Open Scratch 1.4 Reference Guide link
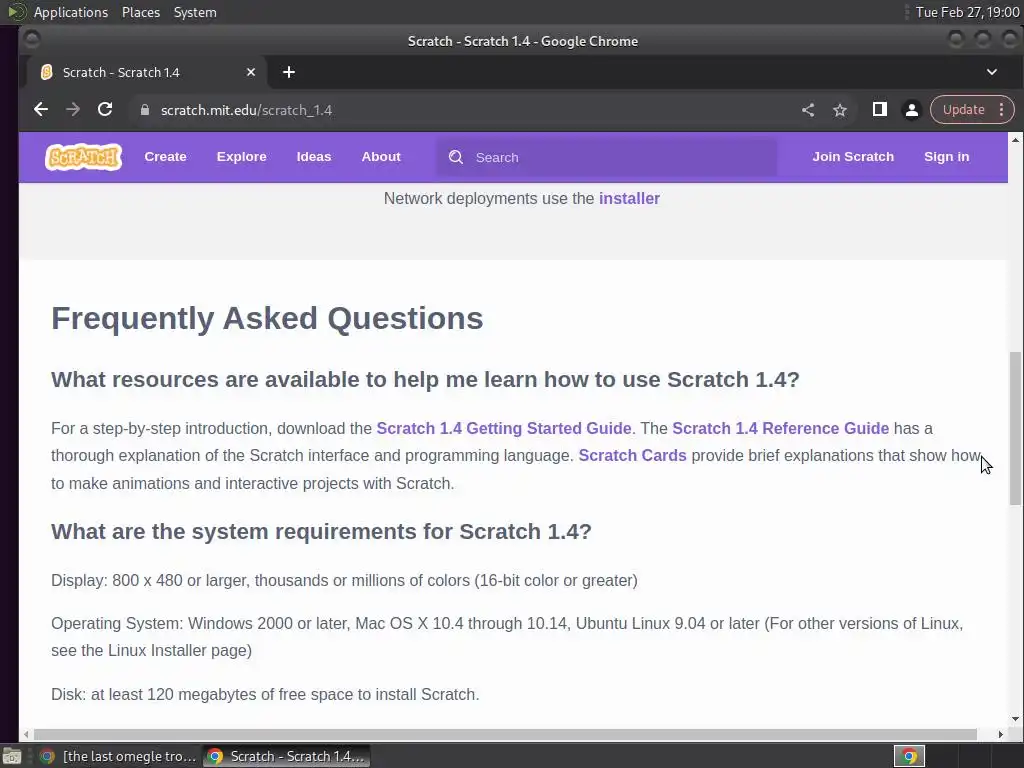 pos(780,428)
